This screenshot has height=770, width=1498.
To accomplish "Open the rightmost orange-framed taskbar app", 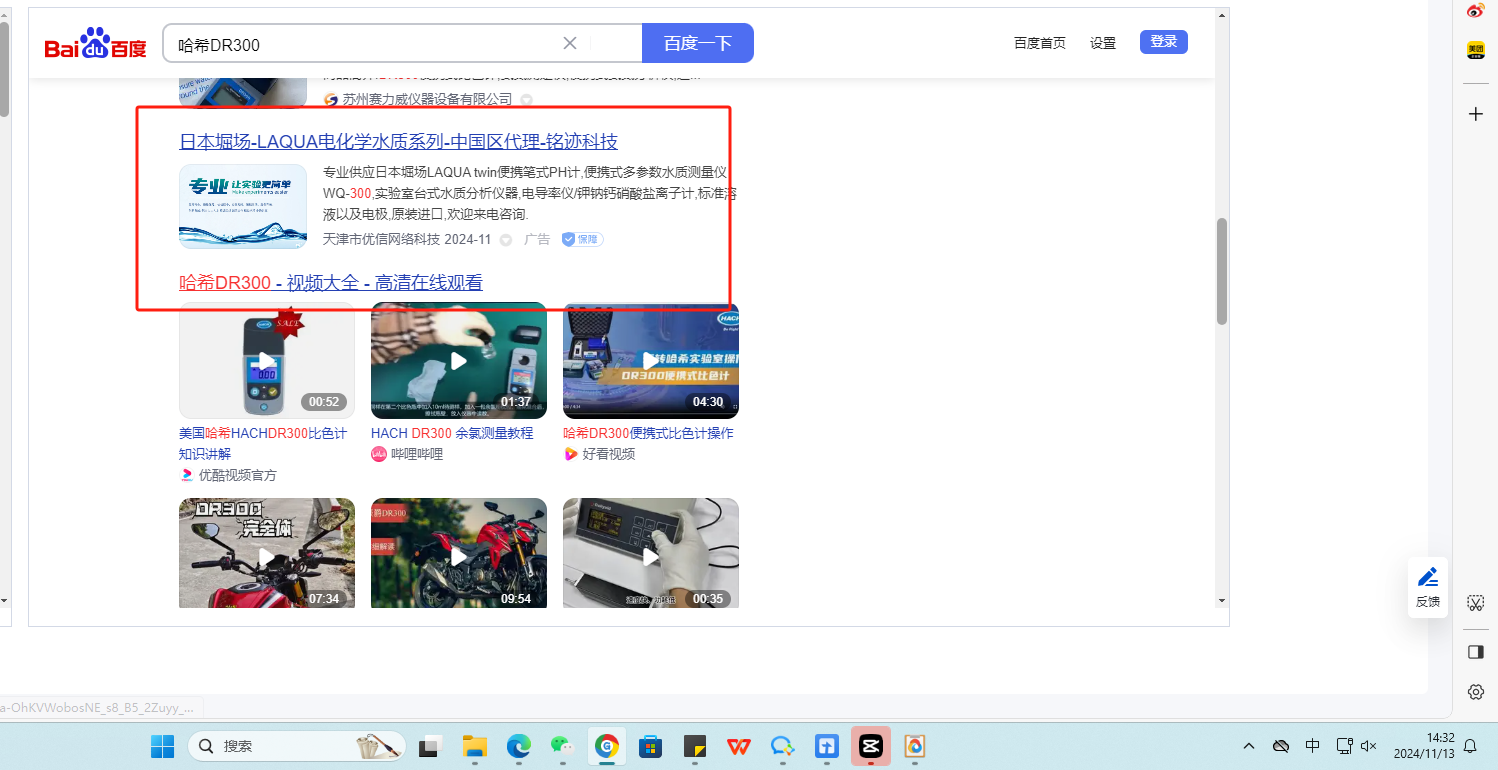I will pyautogui.click(x=914, y=746).
